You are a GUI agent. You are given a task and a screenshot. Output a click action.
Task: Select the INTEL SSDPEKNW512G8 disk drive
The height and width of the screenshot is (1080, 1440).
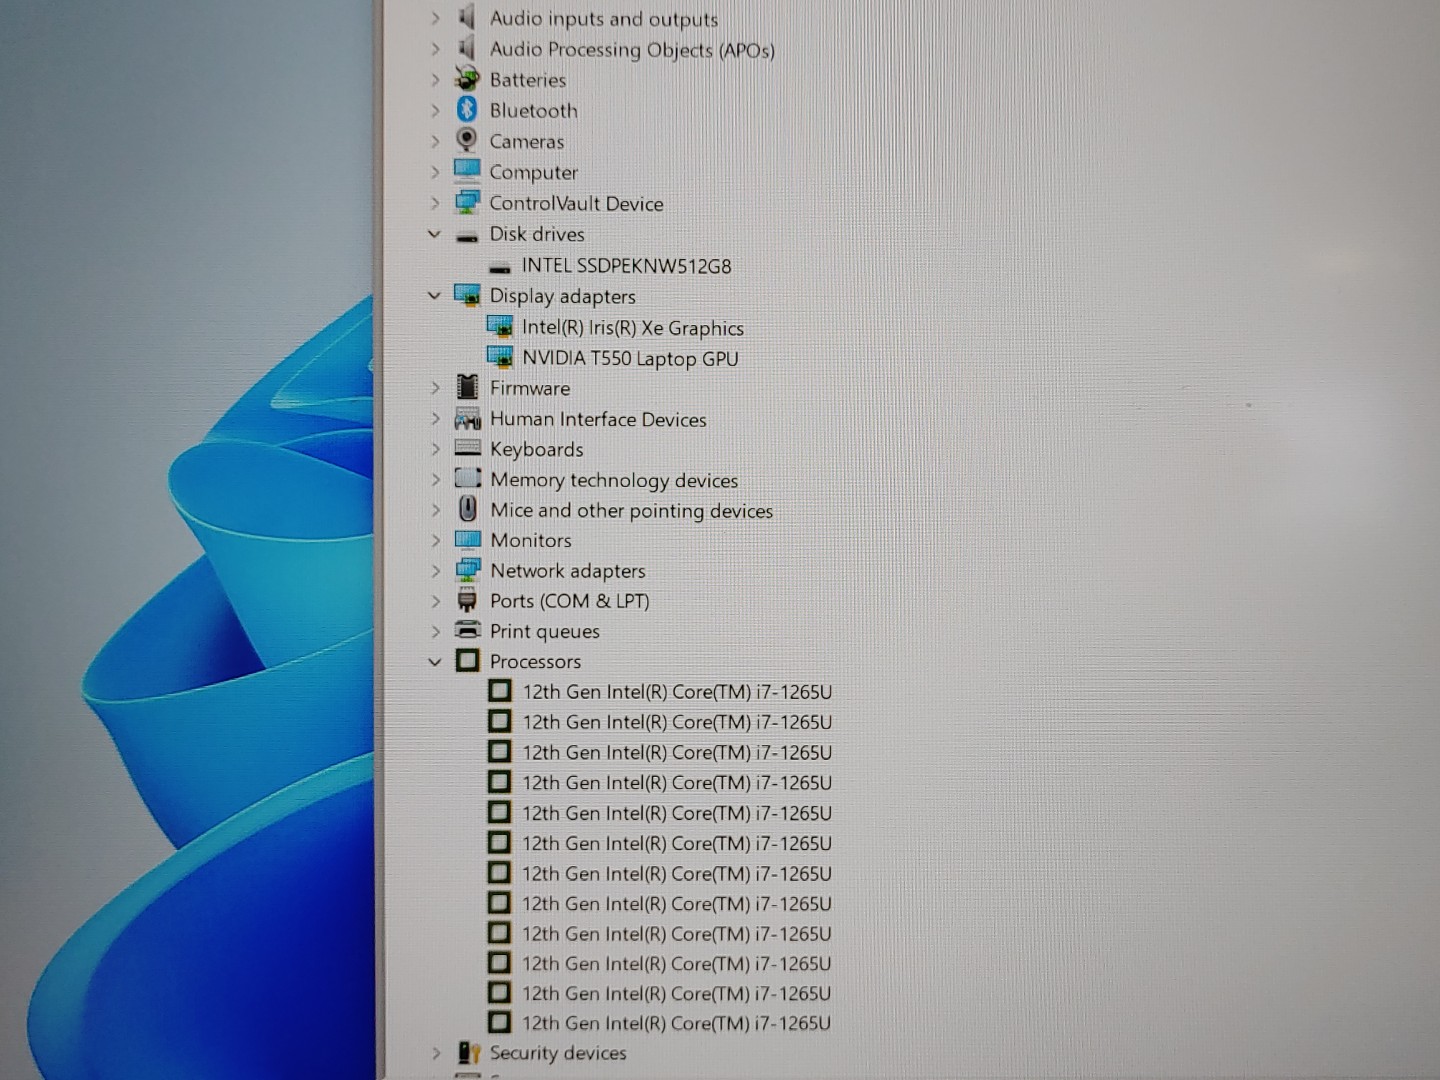pos(627,266)
